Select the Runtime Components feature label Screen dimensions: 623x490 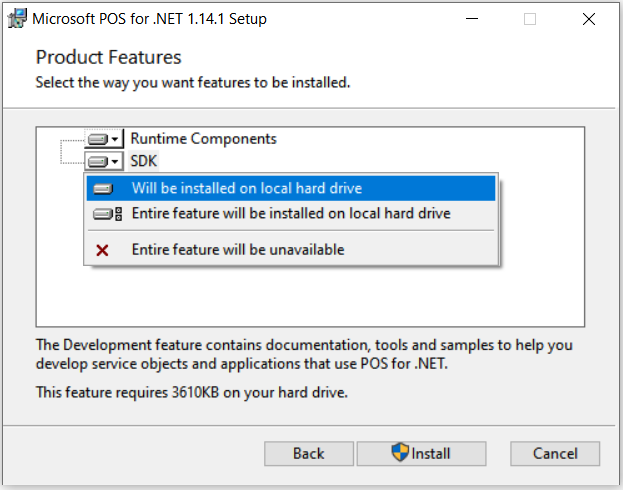tap(203, 139)
